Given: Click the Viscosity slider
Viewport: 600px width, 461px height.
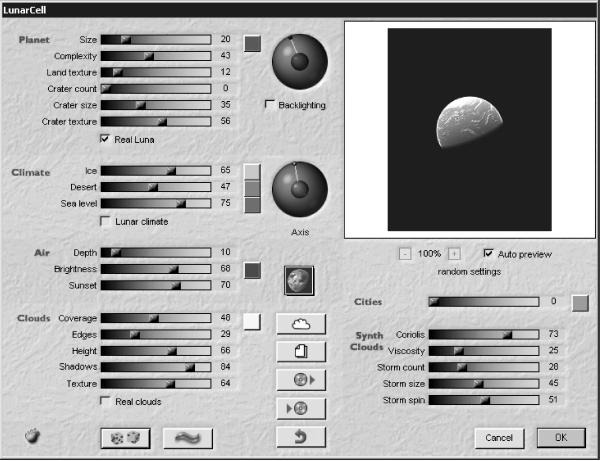Looking at the screenshot, I should tap(484, 351).
